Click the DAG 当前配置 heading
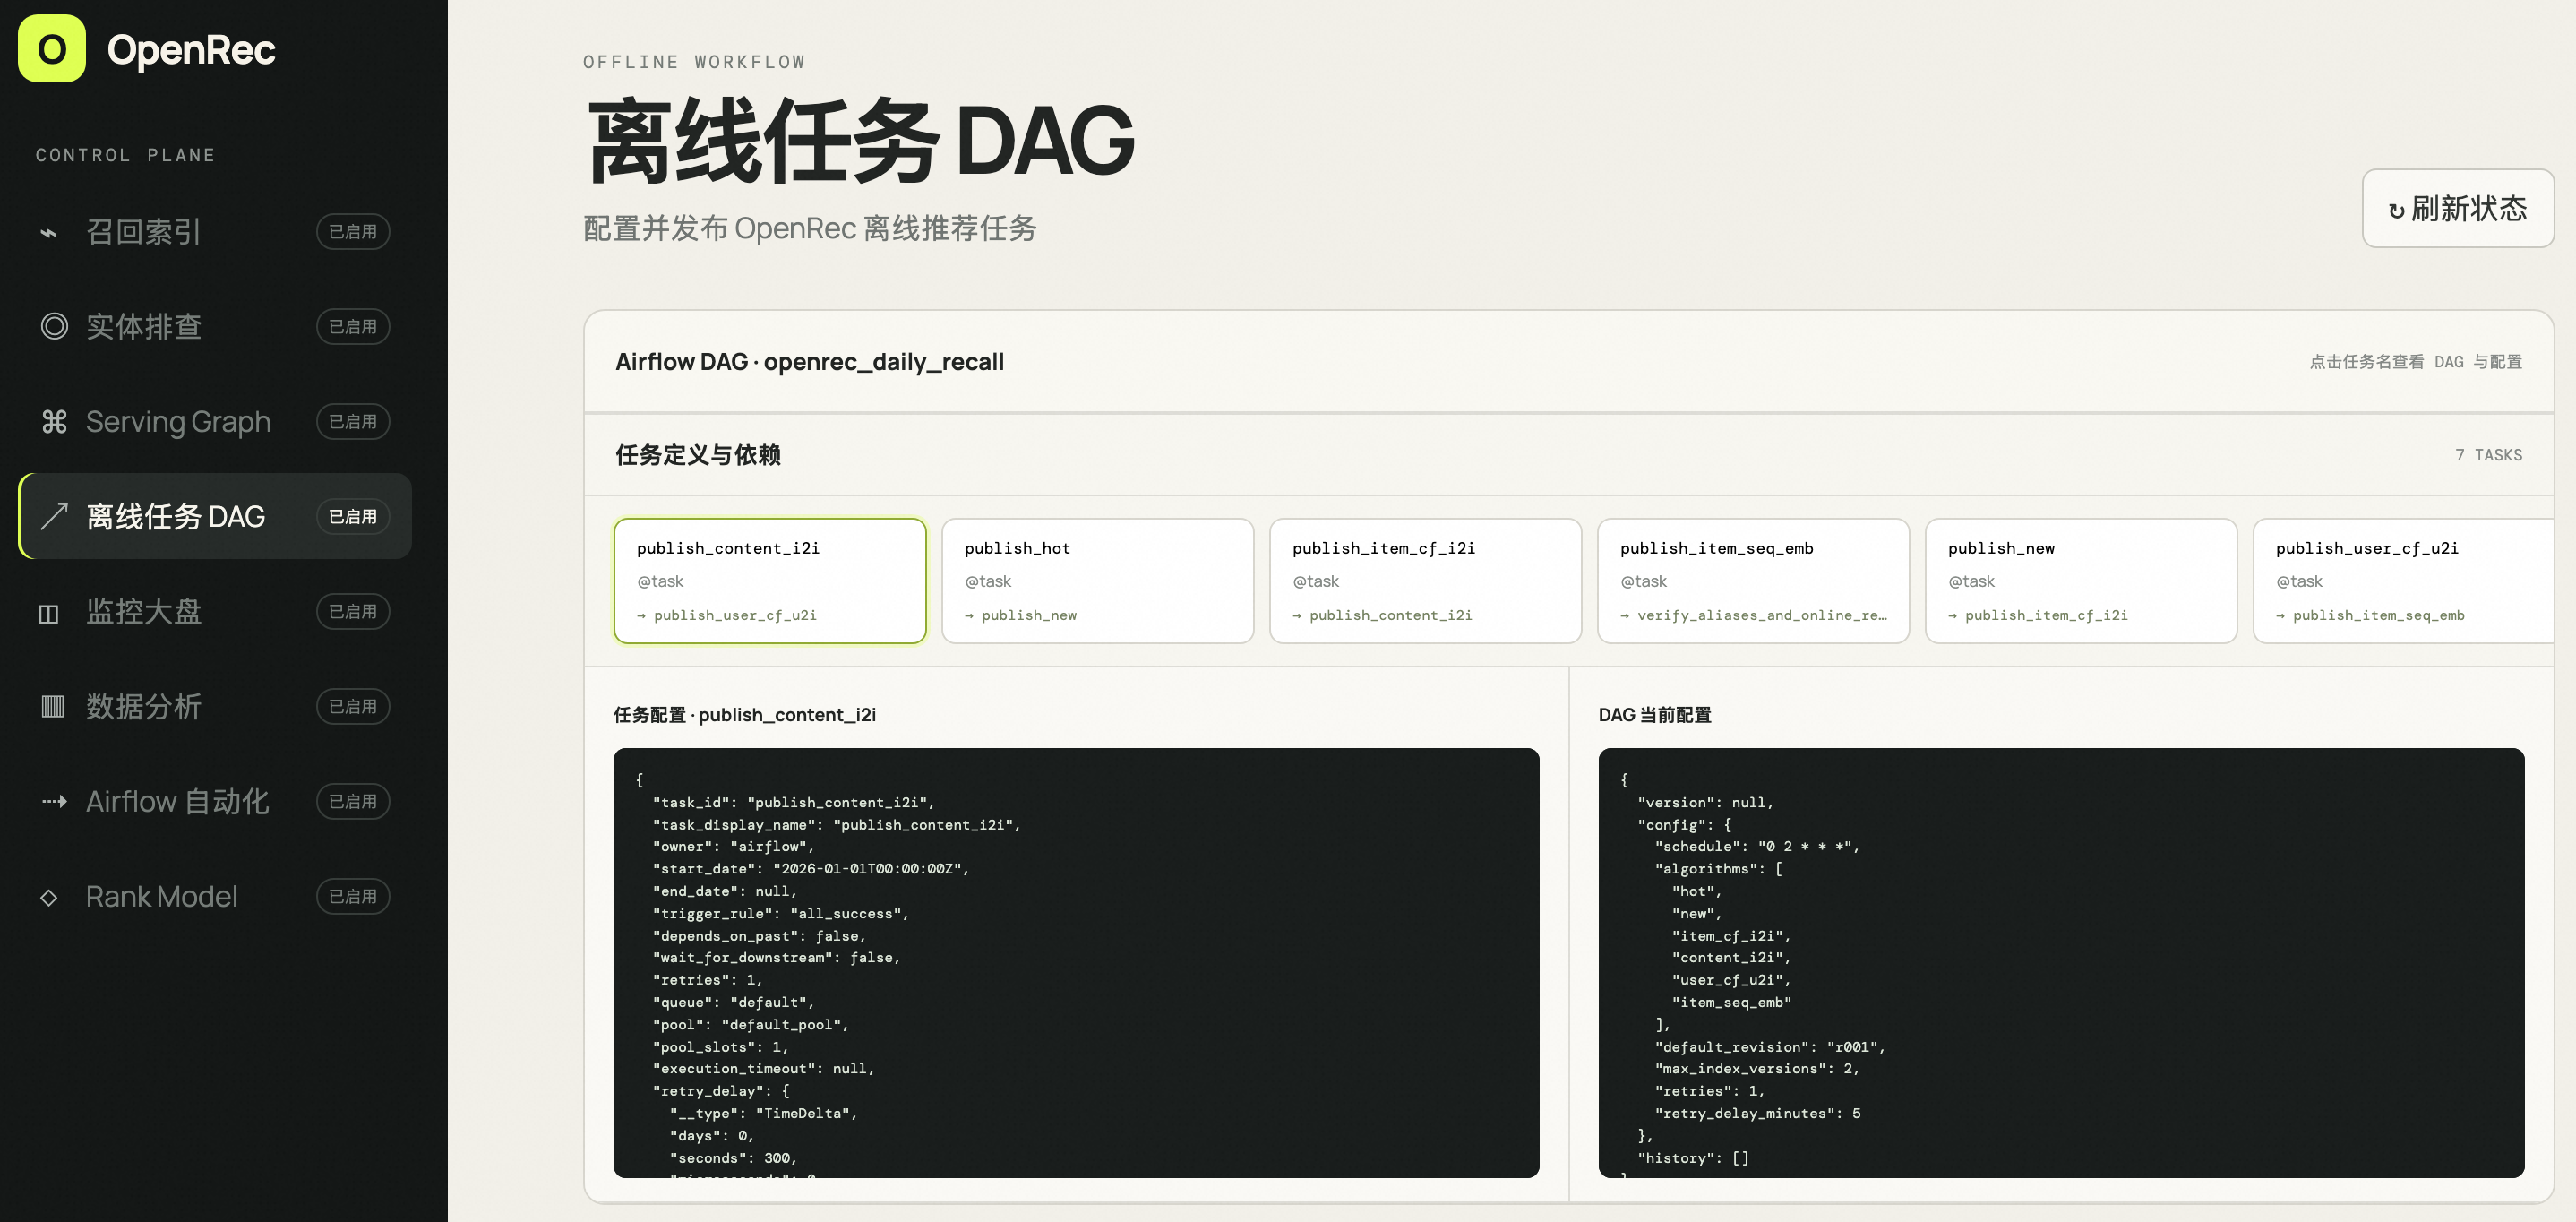The height and width of the screenshot is (1222, 2576). (1654, 715)
